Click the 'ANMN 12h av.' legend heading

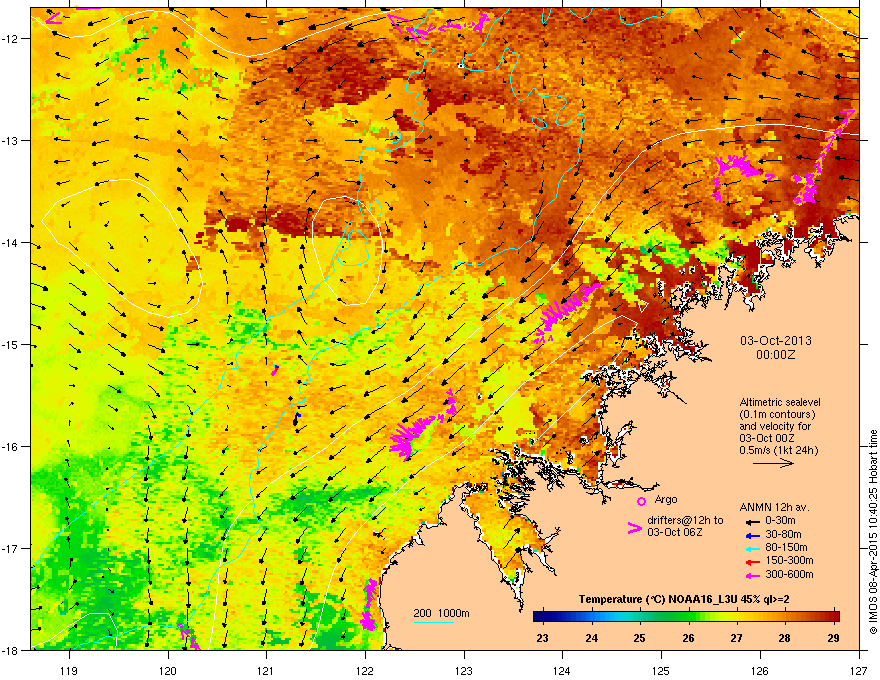[774, 507]
